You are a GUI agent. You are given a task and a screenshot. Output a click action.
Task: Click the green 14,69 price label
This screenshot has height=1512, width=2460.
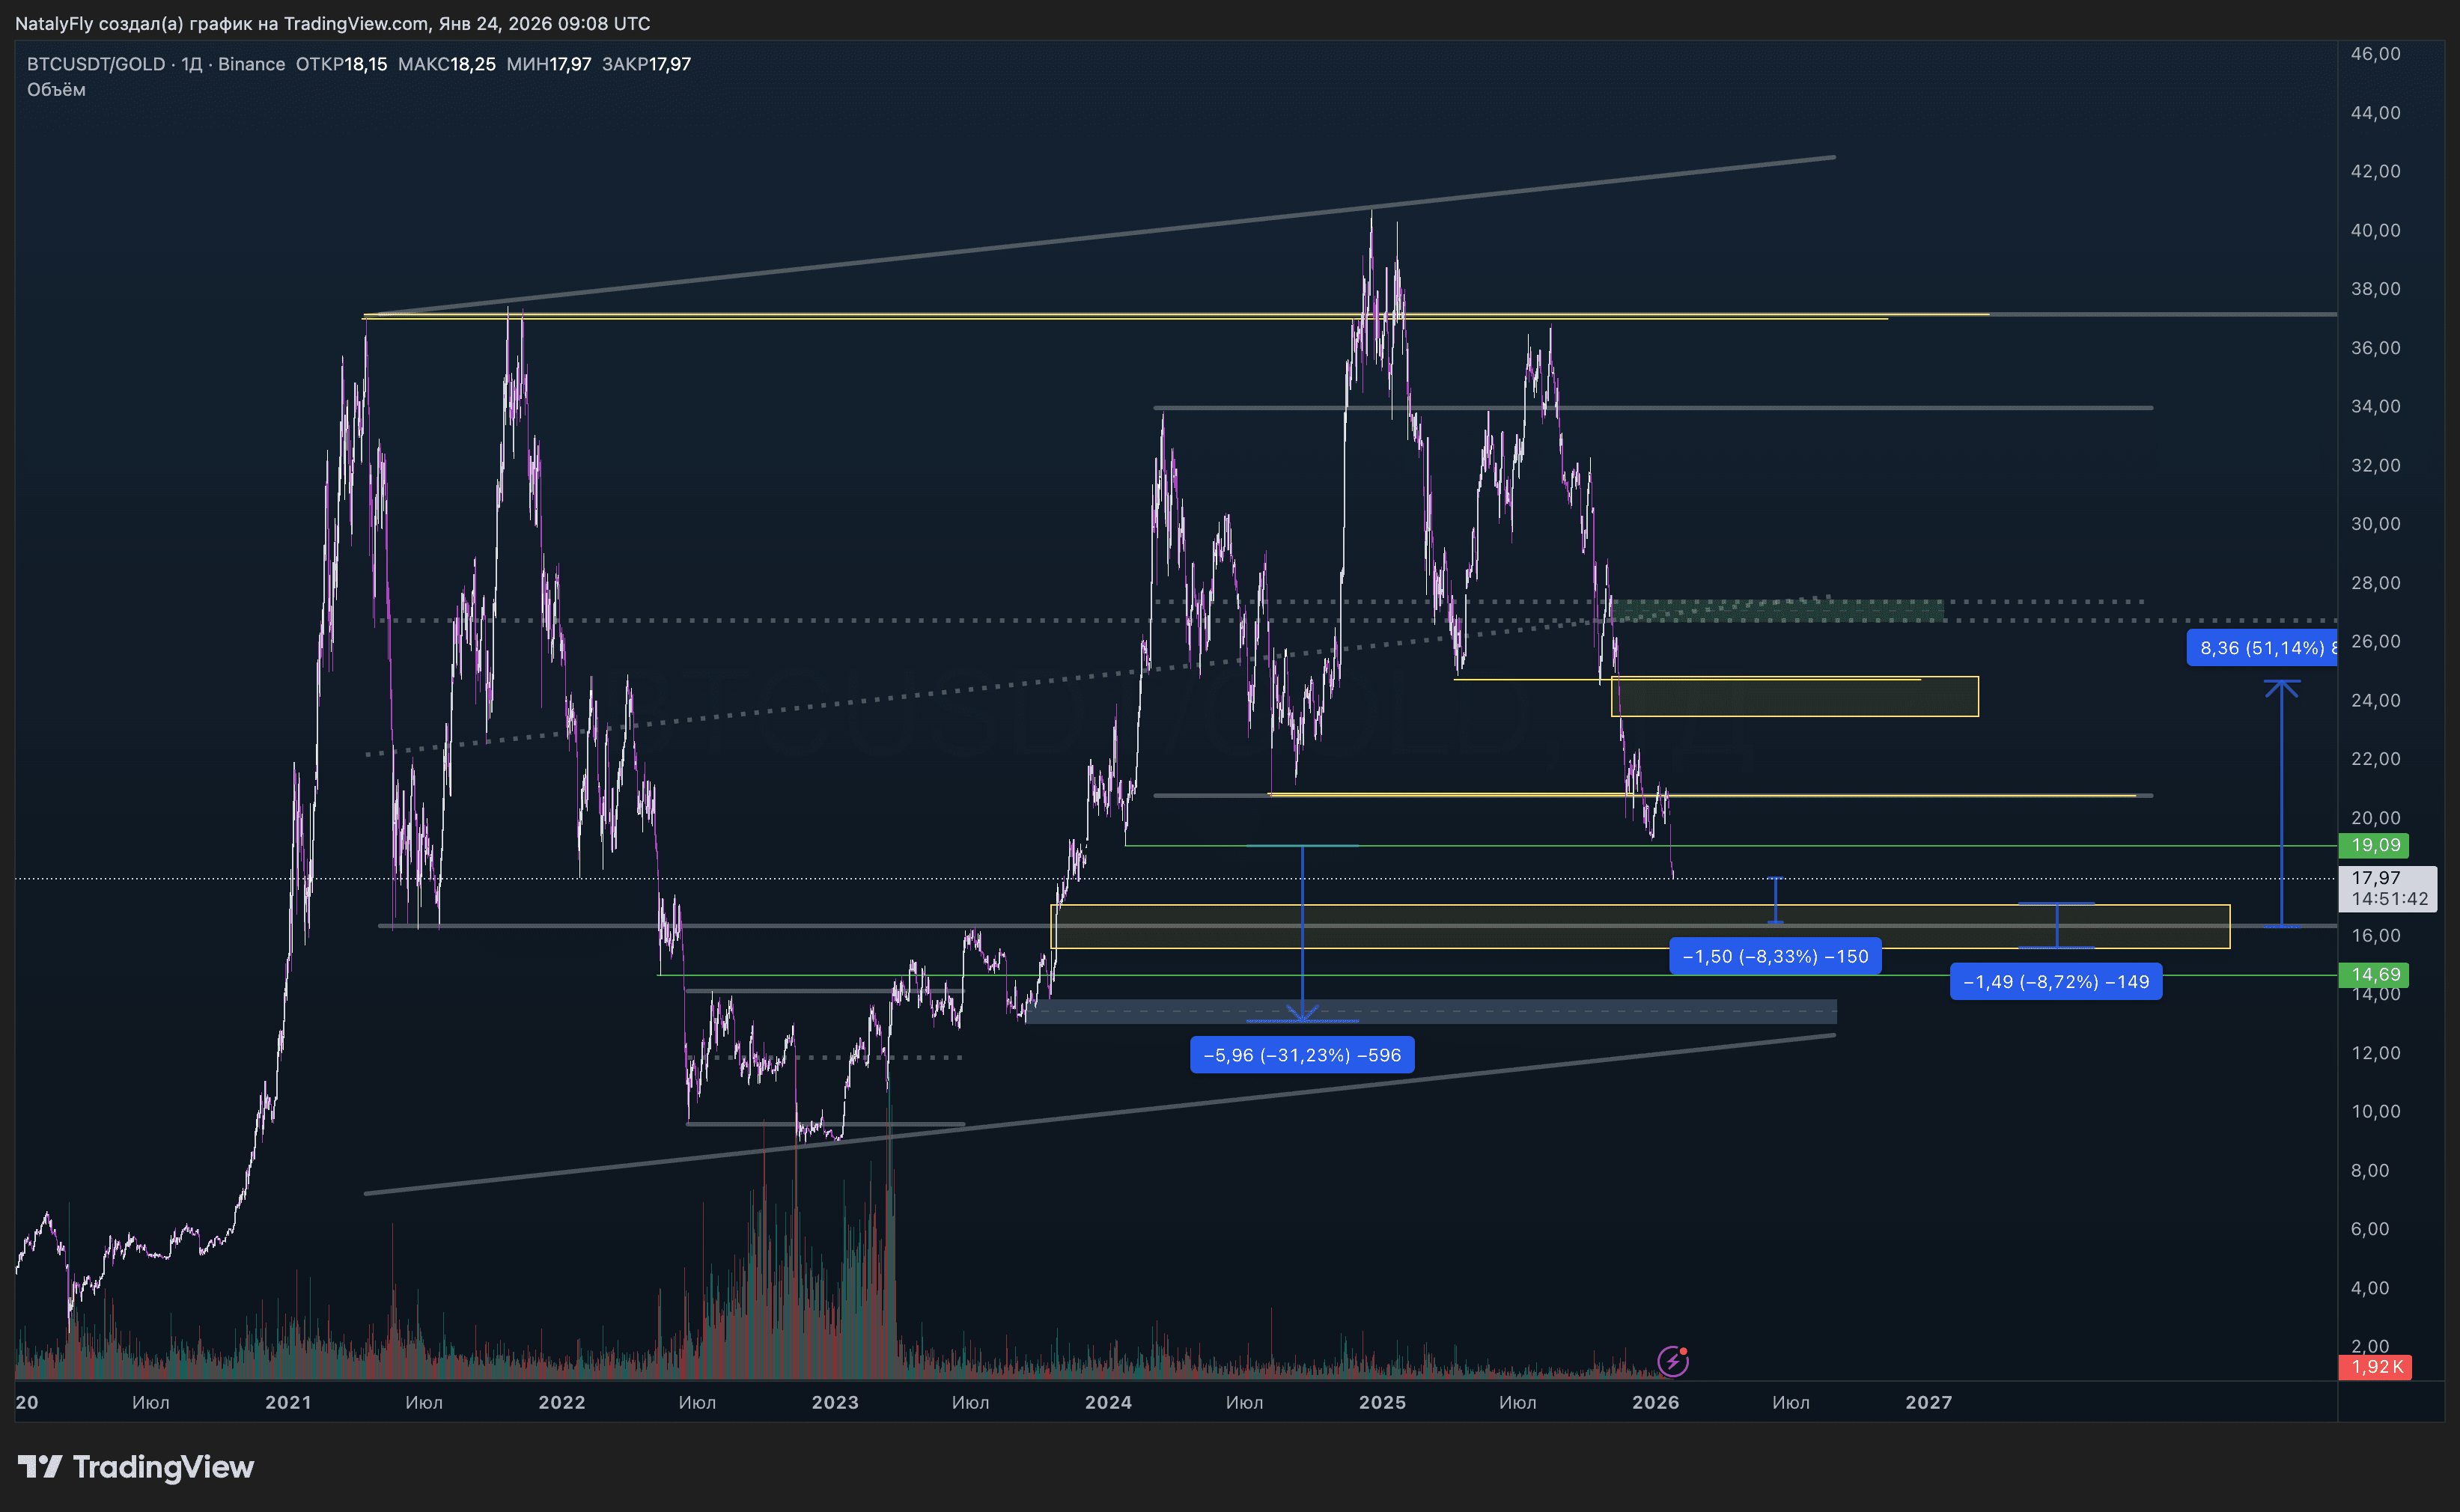tap(2374, 974)
